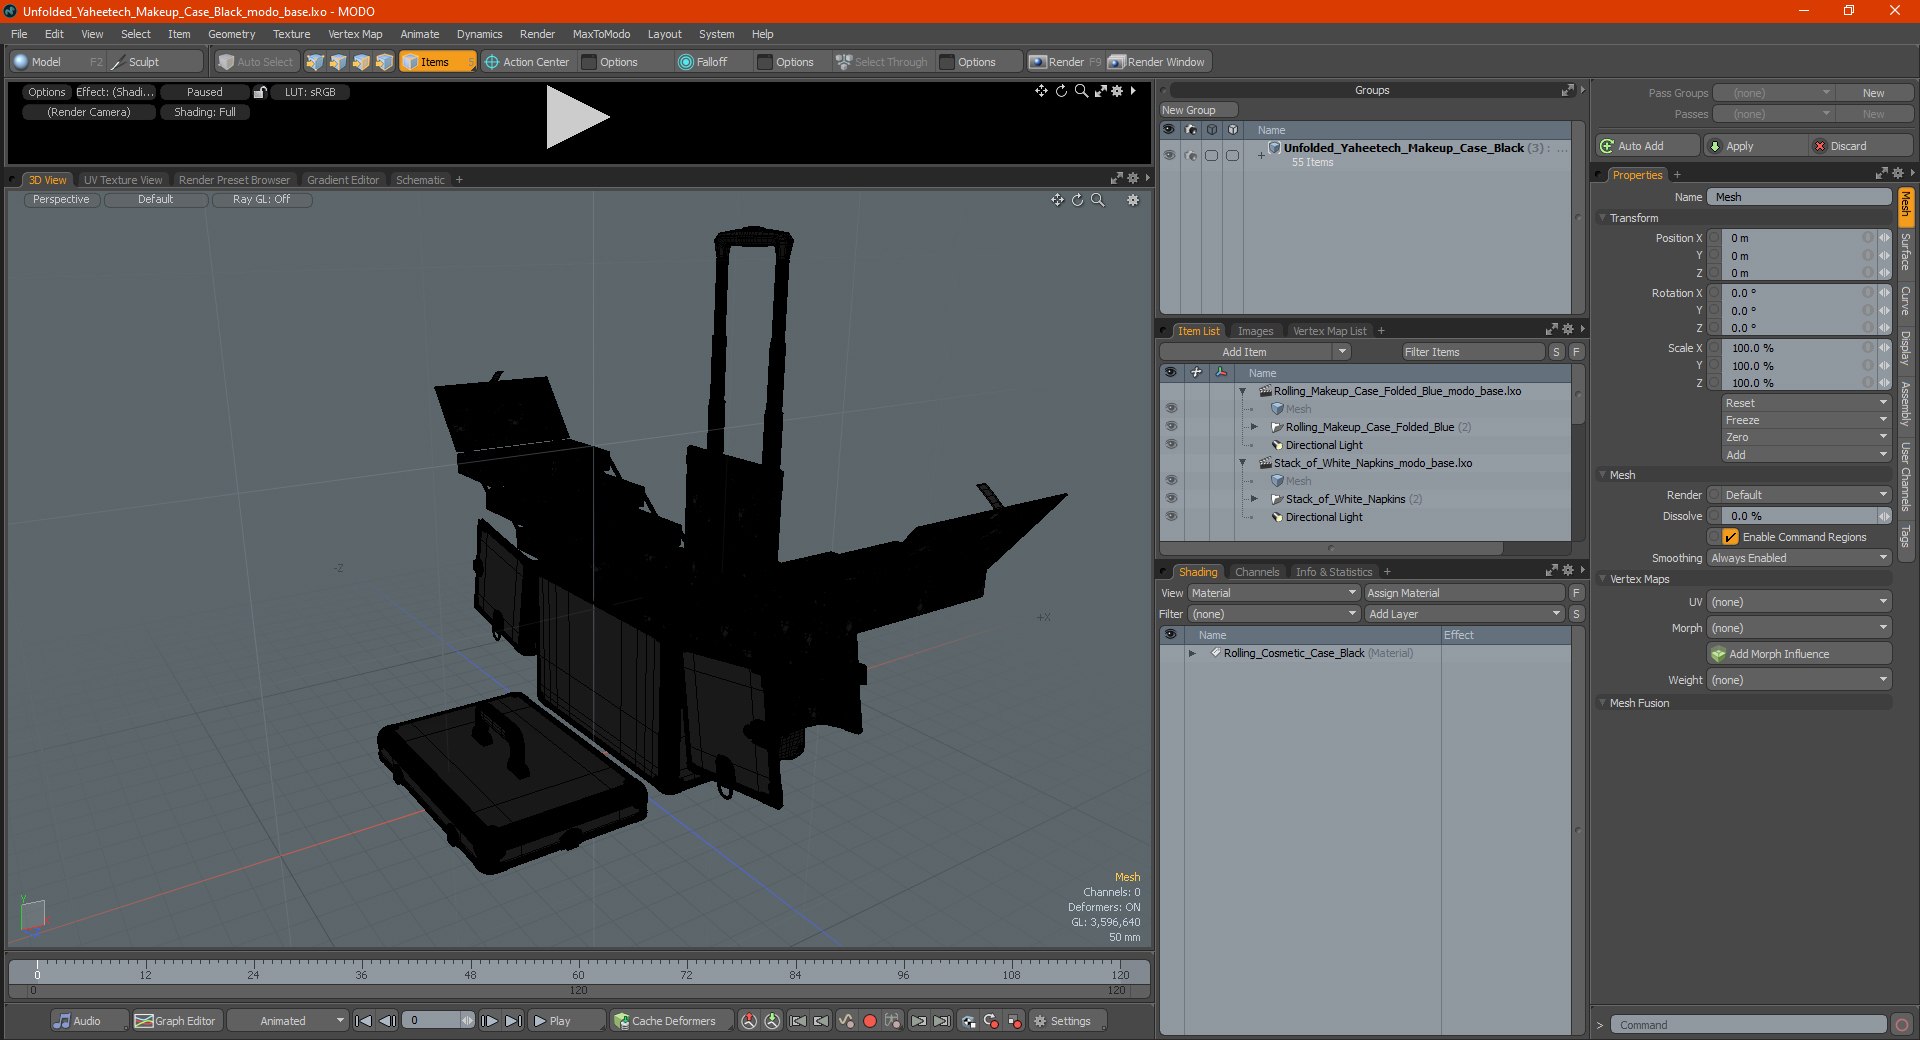Click the New Group button
1920x1040 pixels.
click(x=1198, y=110)
